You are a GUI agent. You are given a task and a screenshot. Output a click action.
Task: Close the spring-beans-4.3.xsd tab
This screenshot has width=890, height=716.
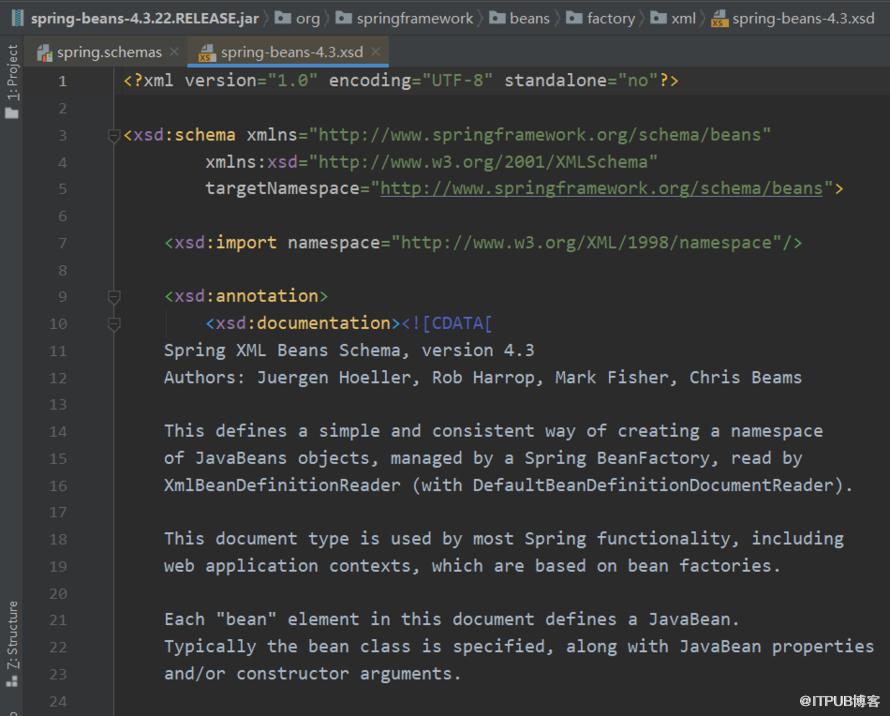(x=375, y=52)
